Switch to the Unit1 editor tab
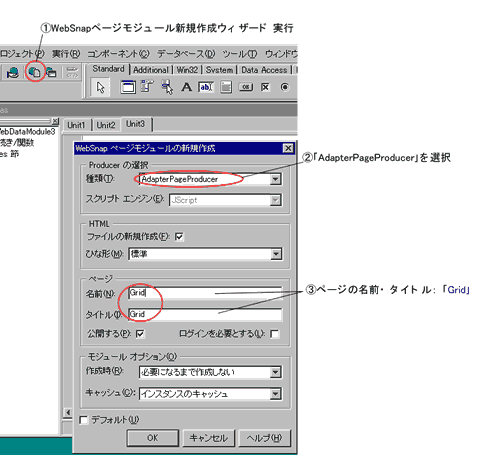 click(76, 125)
